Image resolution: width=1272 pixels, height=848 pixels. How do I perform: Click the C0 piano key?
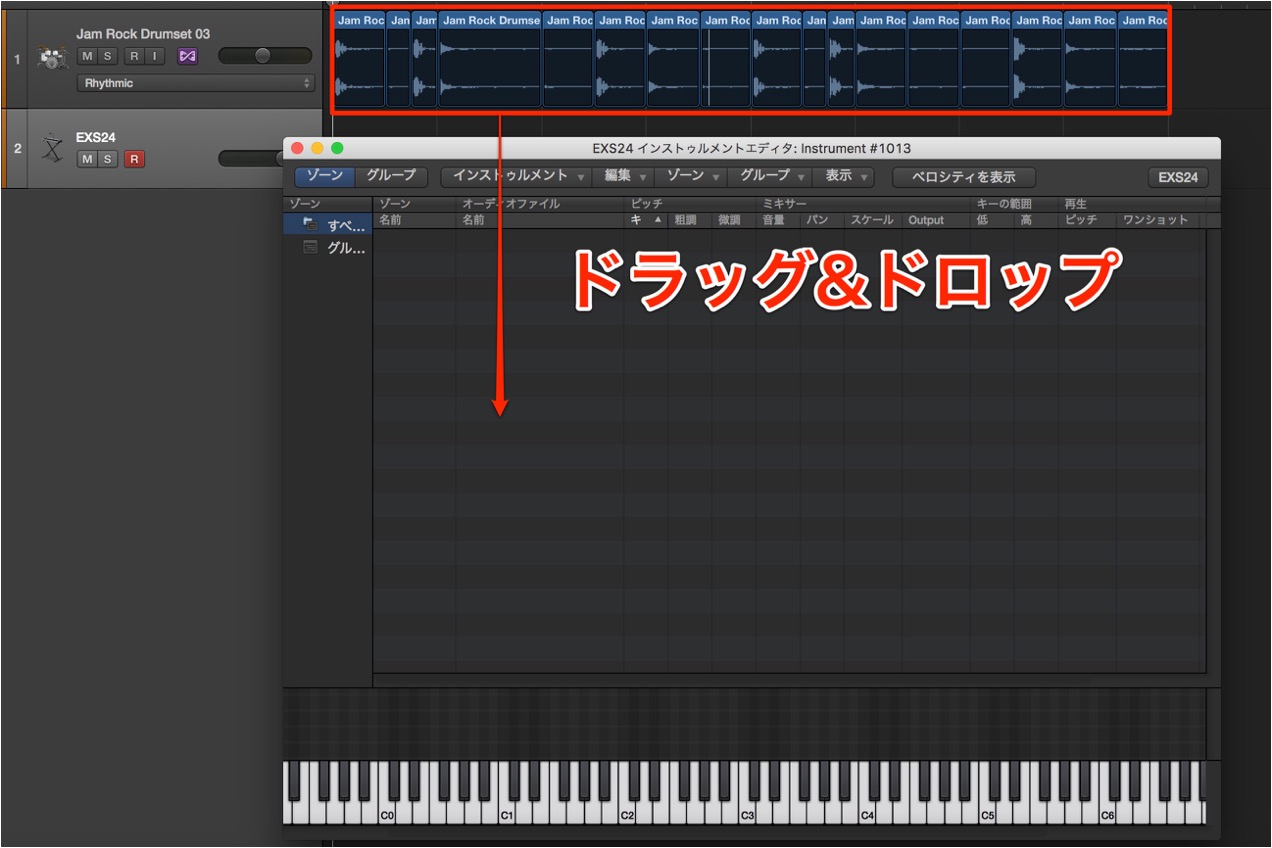tap(387, 794)
